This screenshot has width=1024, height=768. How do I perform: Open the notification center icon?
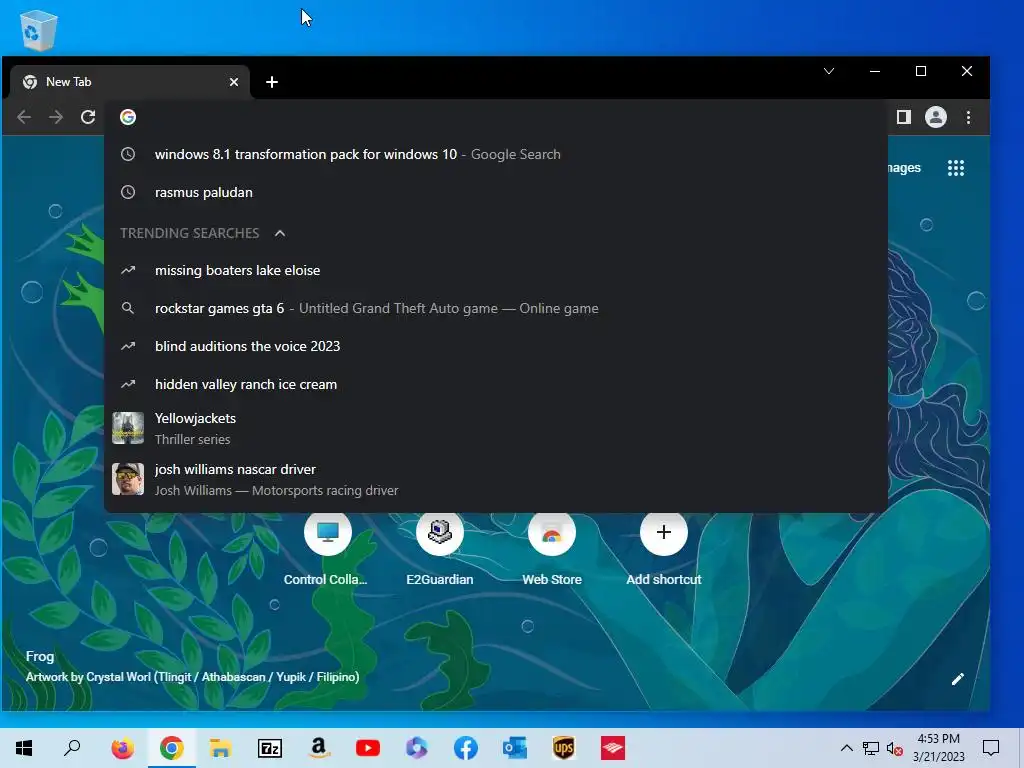pyautogui.click(x=991, y=748)
